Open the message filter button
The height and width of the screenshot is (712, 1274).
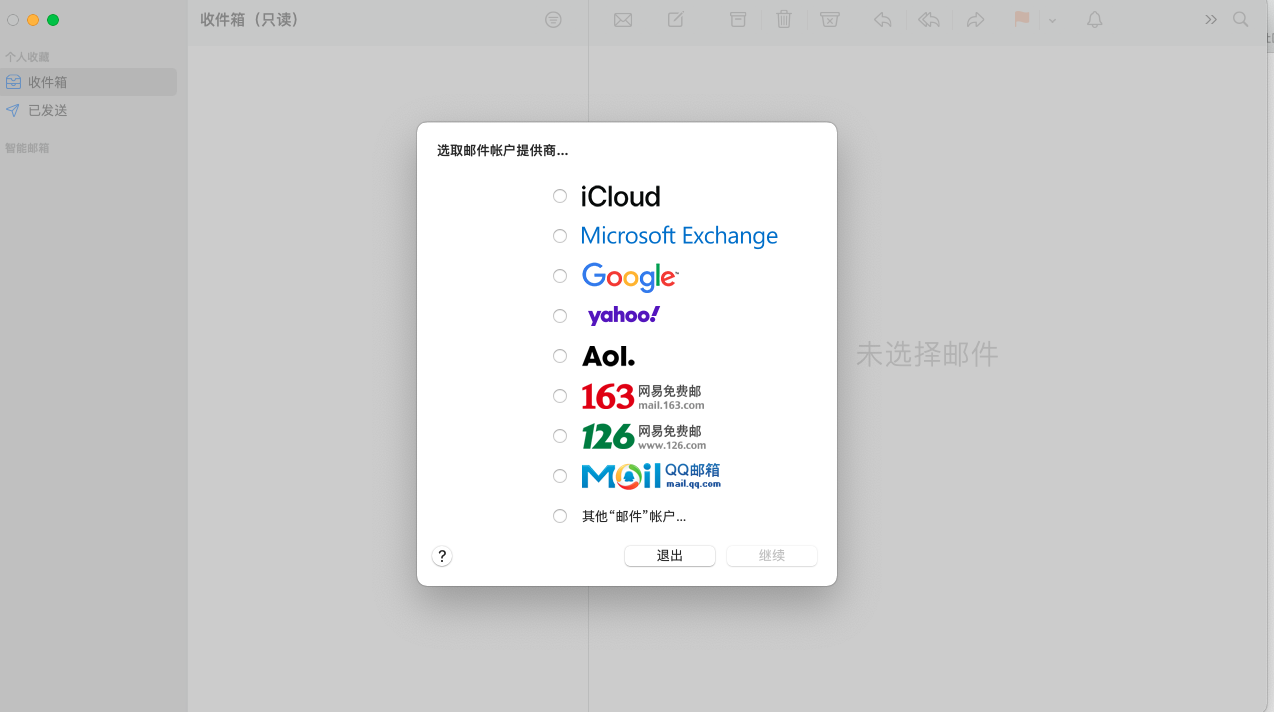tap(553, 20)
